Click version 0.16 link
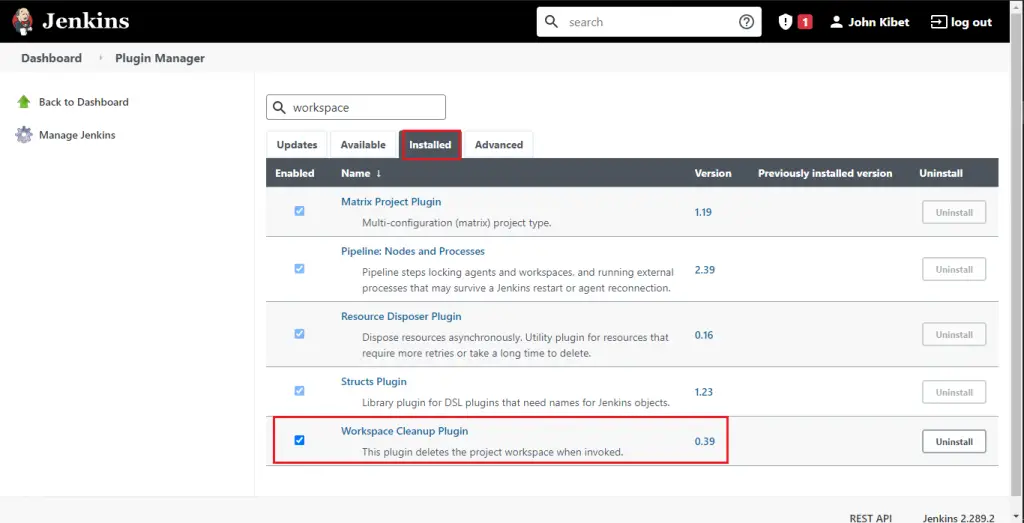1024x523 pixels. 704,335
